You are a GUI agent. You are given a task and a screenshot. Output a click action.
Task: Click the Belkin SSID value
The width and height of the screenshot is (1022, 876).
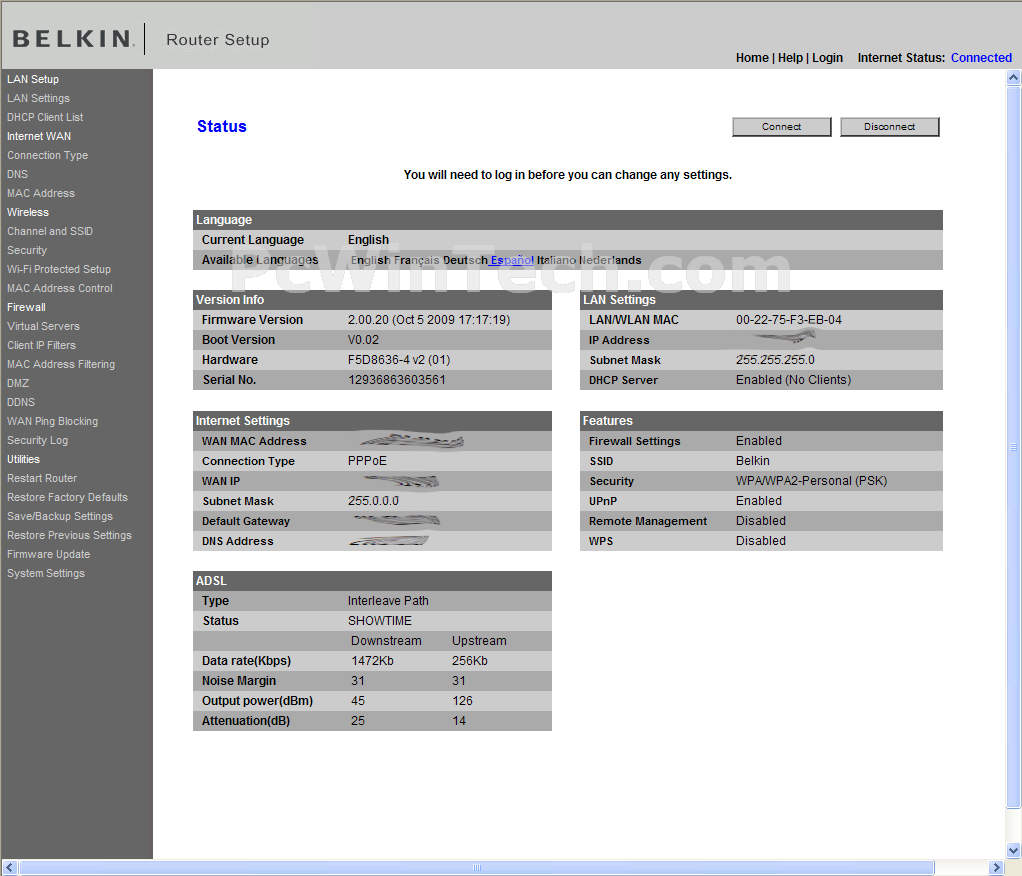pos(753,461)
